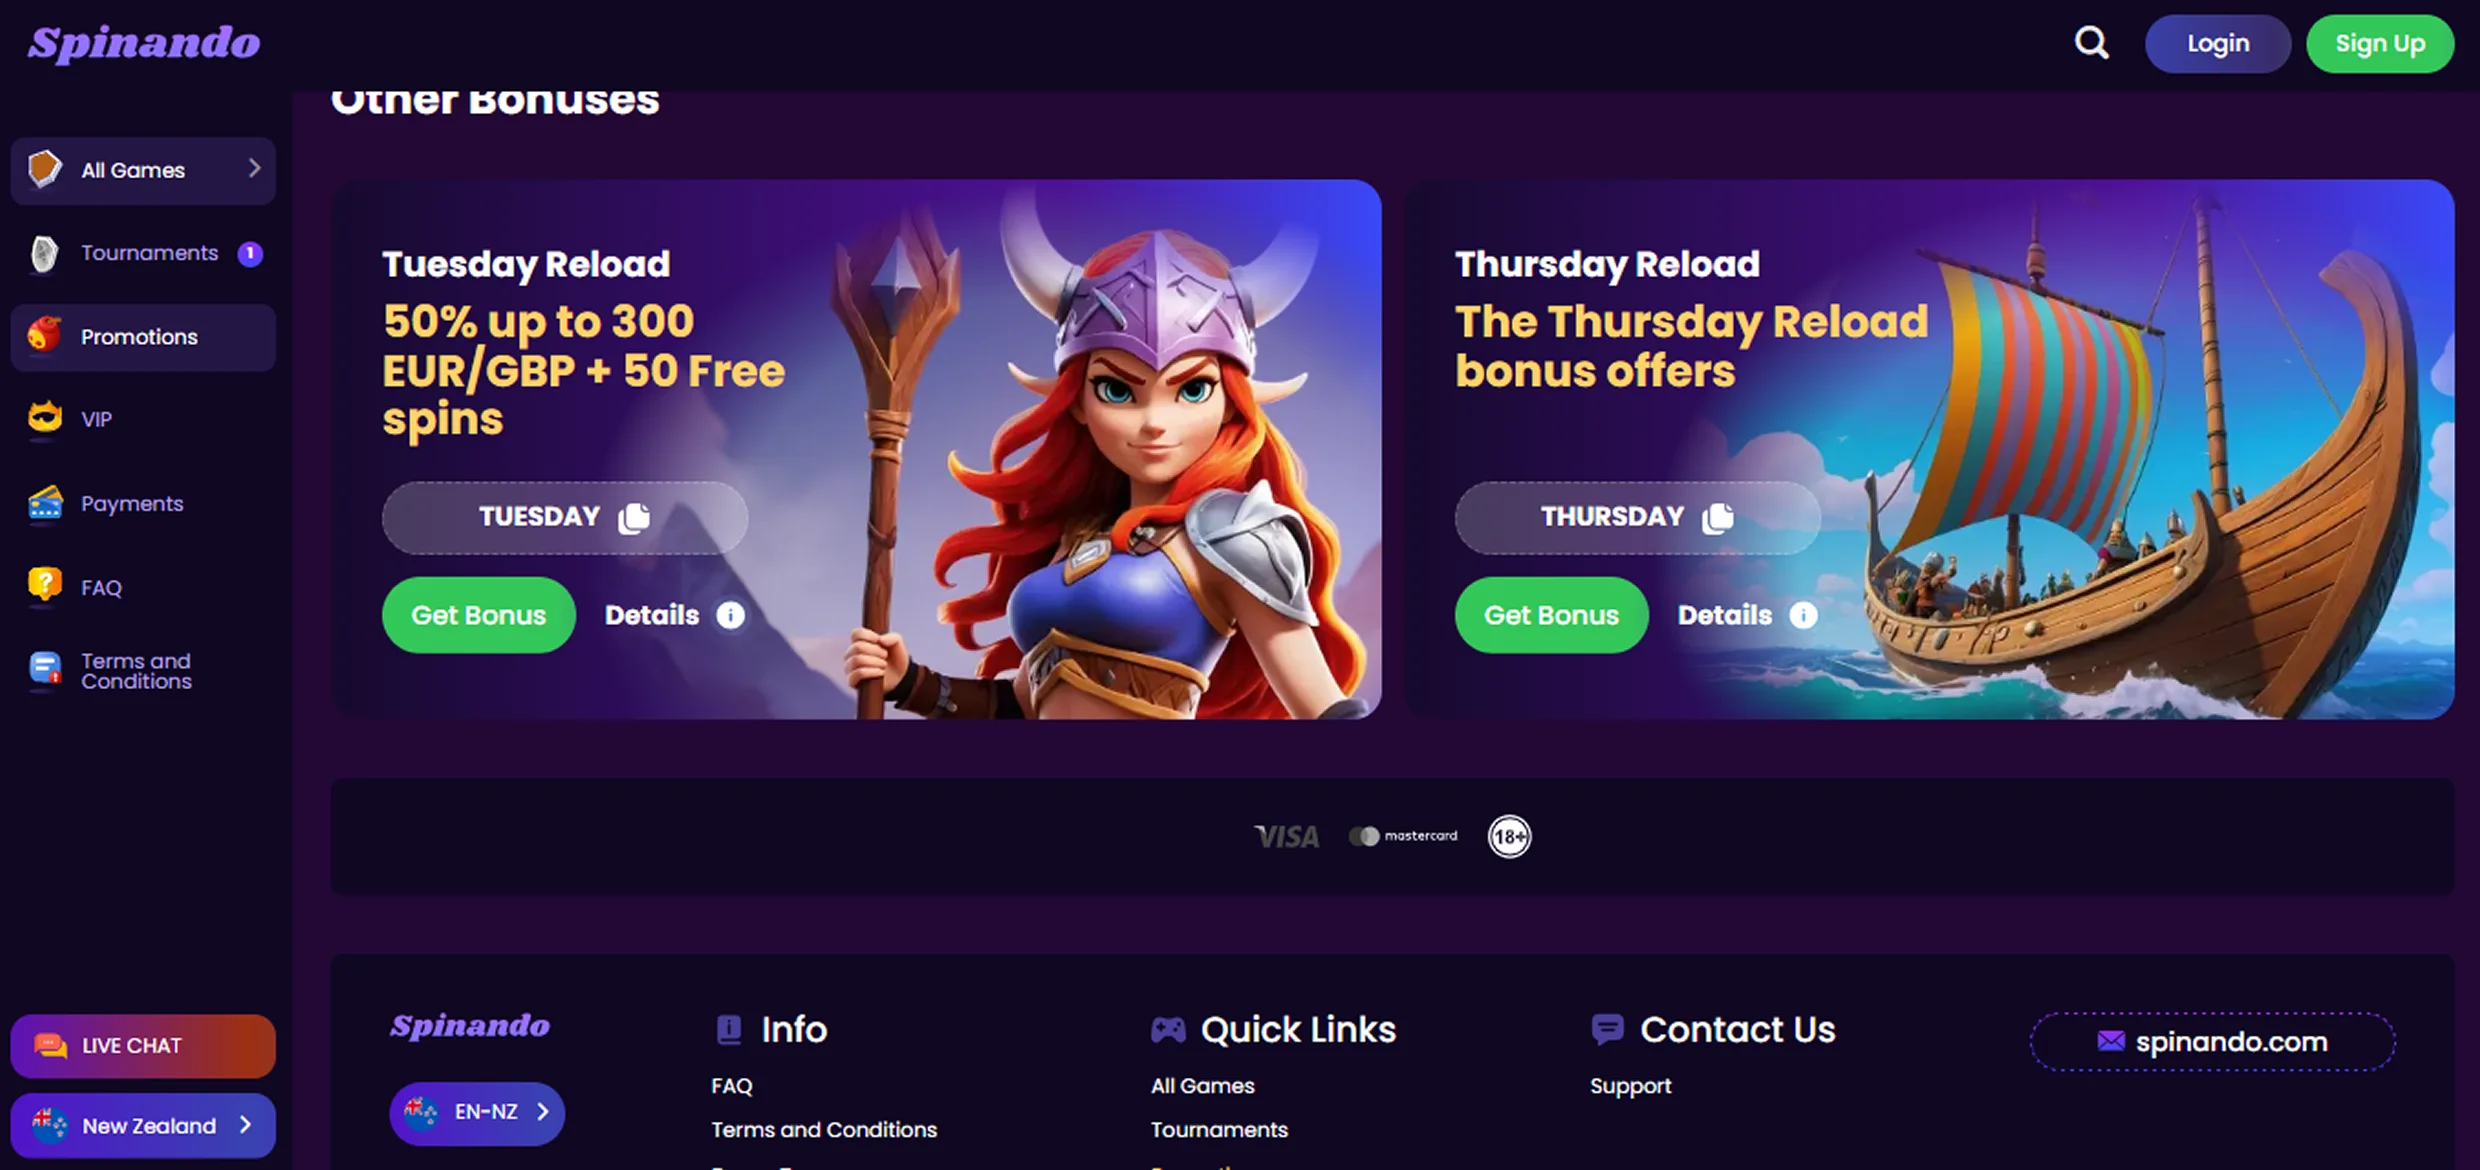Screen dimensions: 2480x1170
Task: Click the VIP crown icon in sidebar
Action: click(45, 418)
